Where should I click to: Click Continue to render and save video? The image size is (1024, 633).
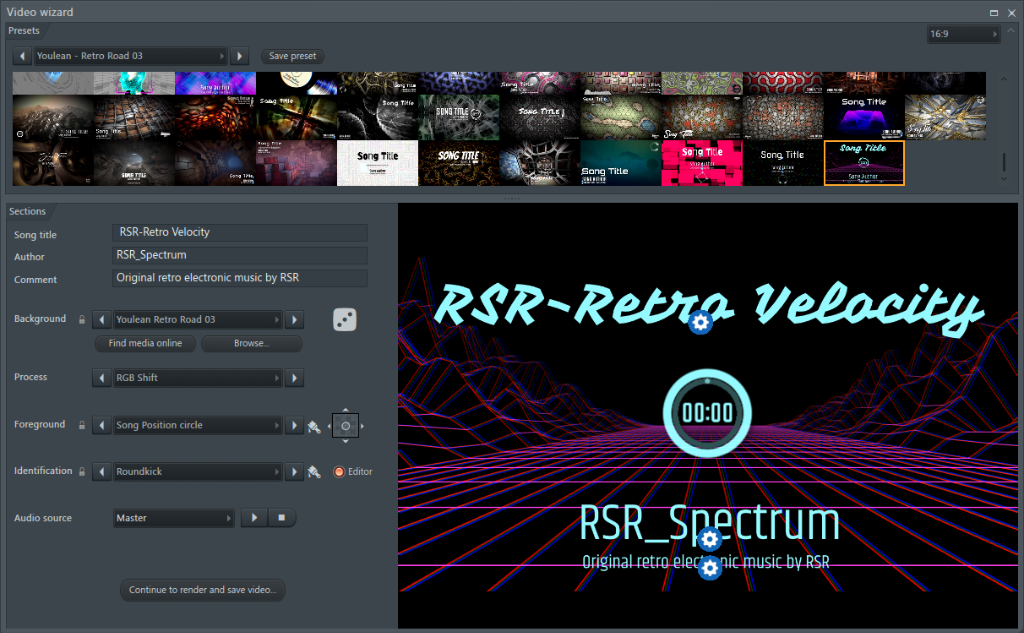point(202,590)
